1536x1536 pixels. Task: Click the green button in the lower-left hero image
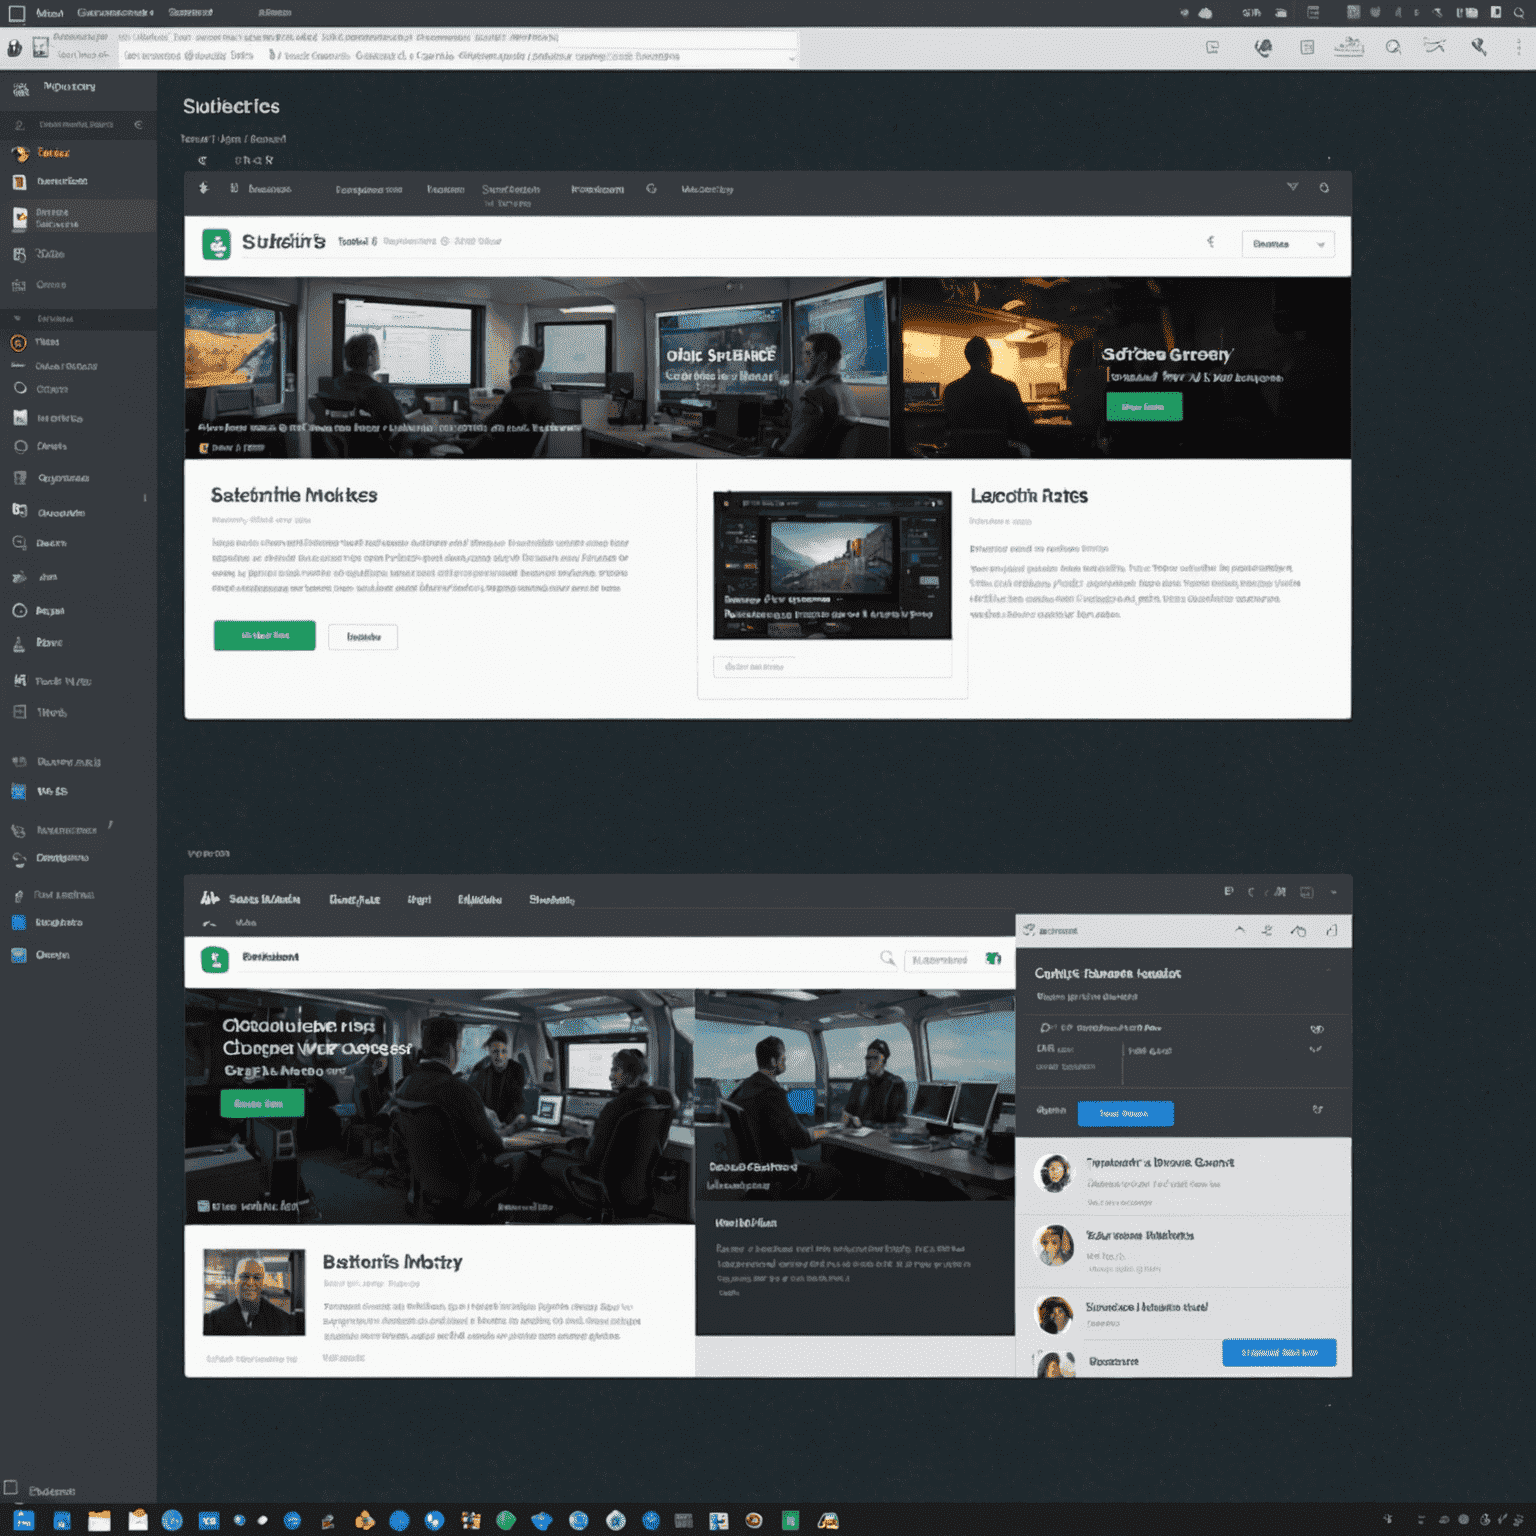[x=262, y=1103]
